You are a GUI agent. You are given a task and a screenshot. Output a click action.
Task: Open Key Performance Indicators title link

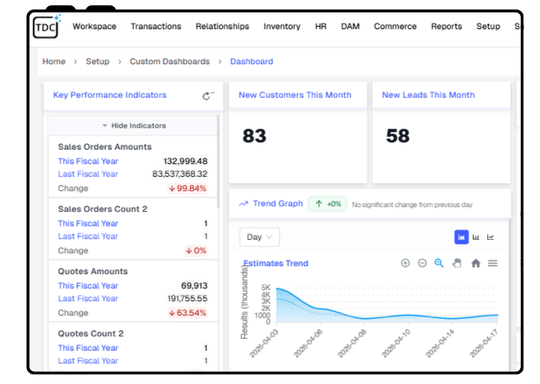coord(110,95)
